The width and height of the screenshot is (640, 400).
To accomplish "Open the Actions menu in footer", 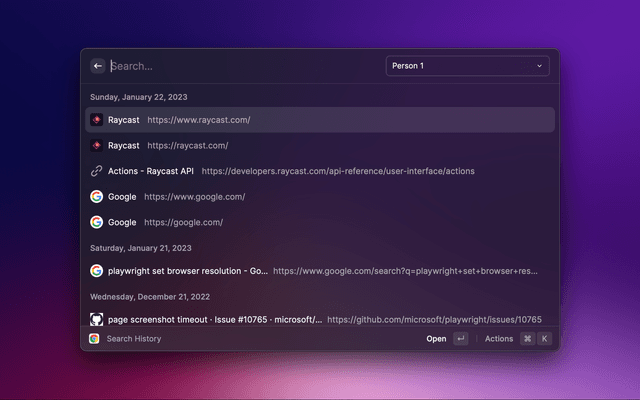I will 499,339.
